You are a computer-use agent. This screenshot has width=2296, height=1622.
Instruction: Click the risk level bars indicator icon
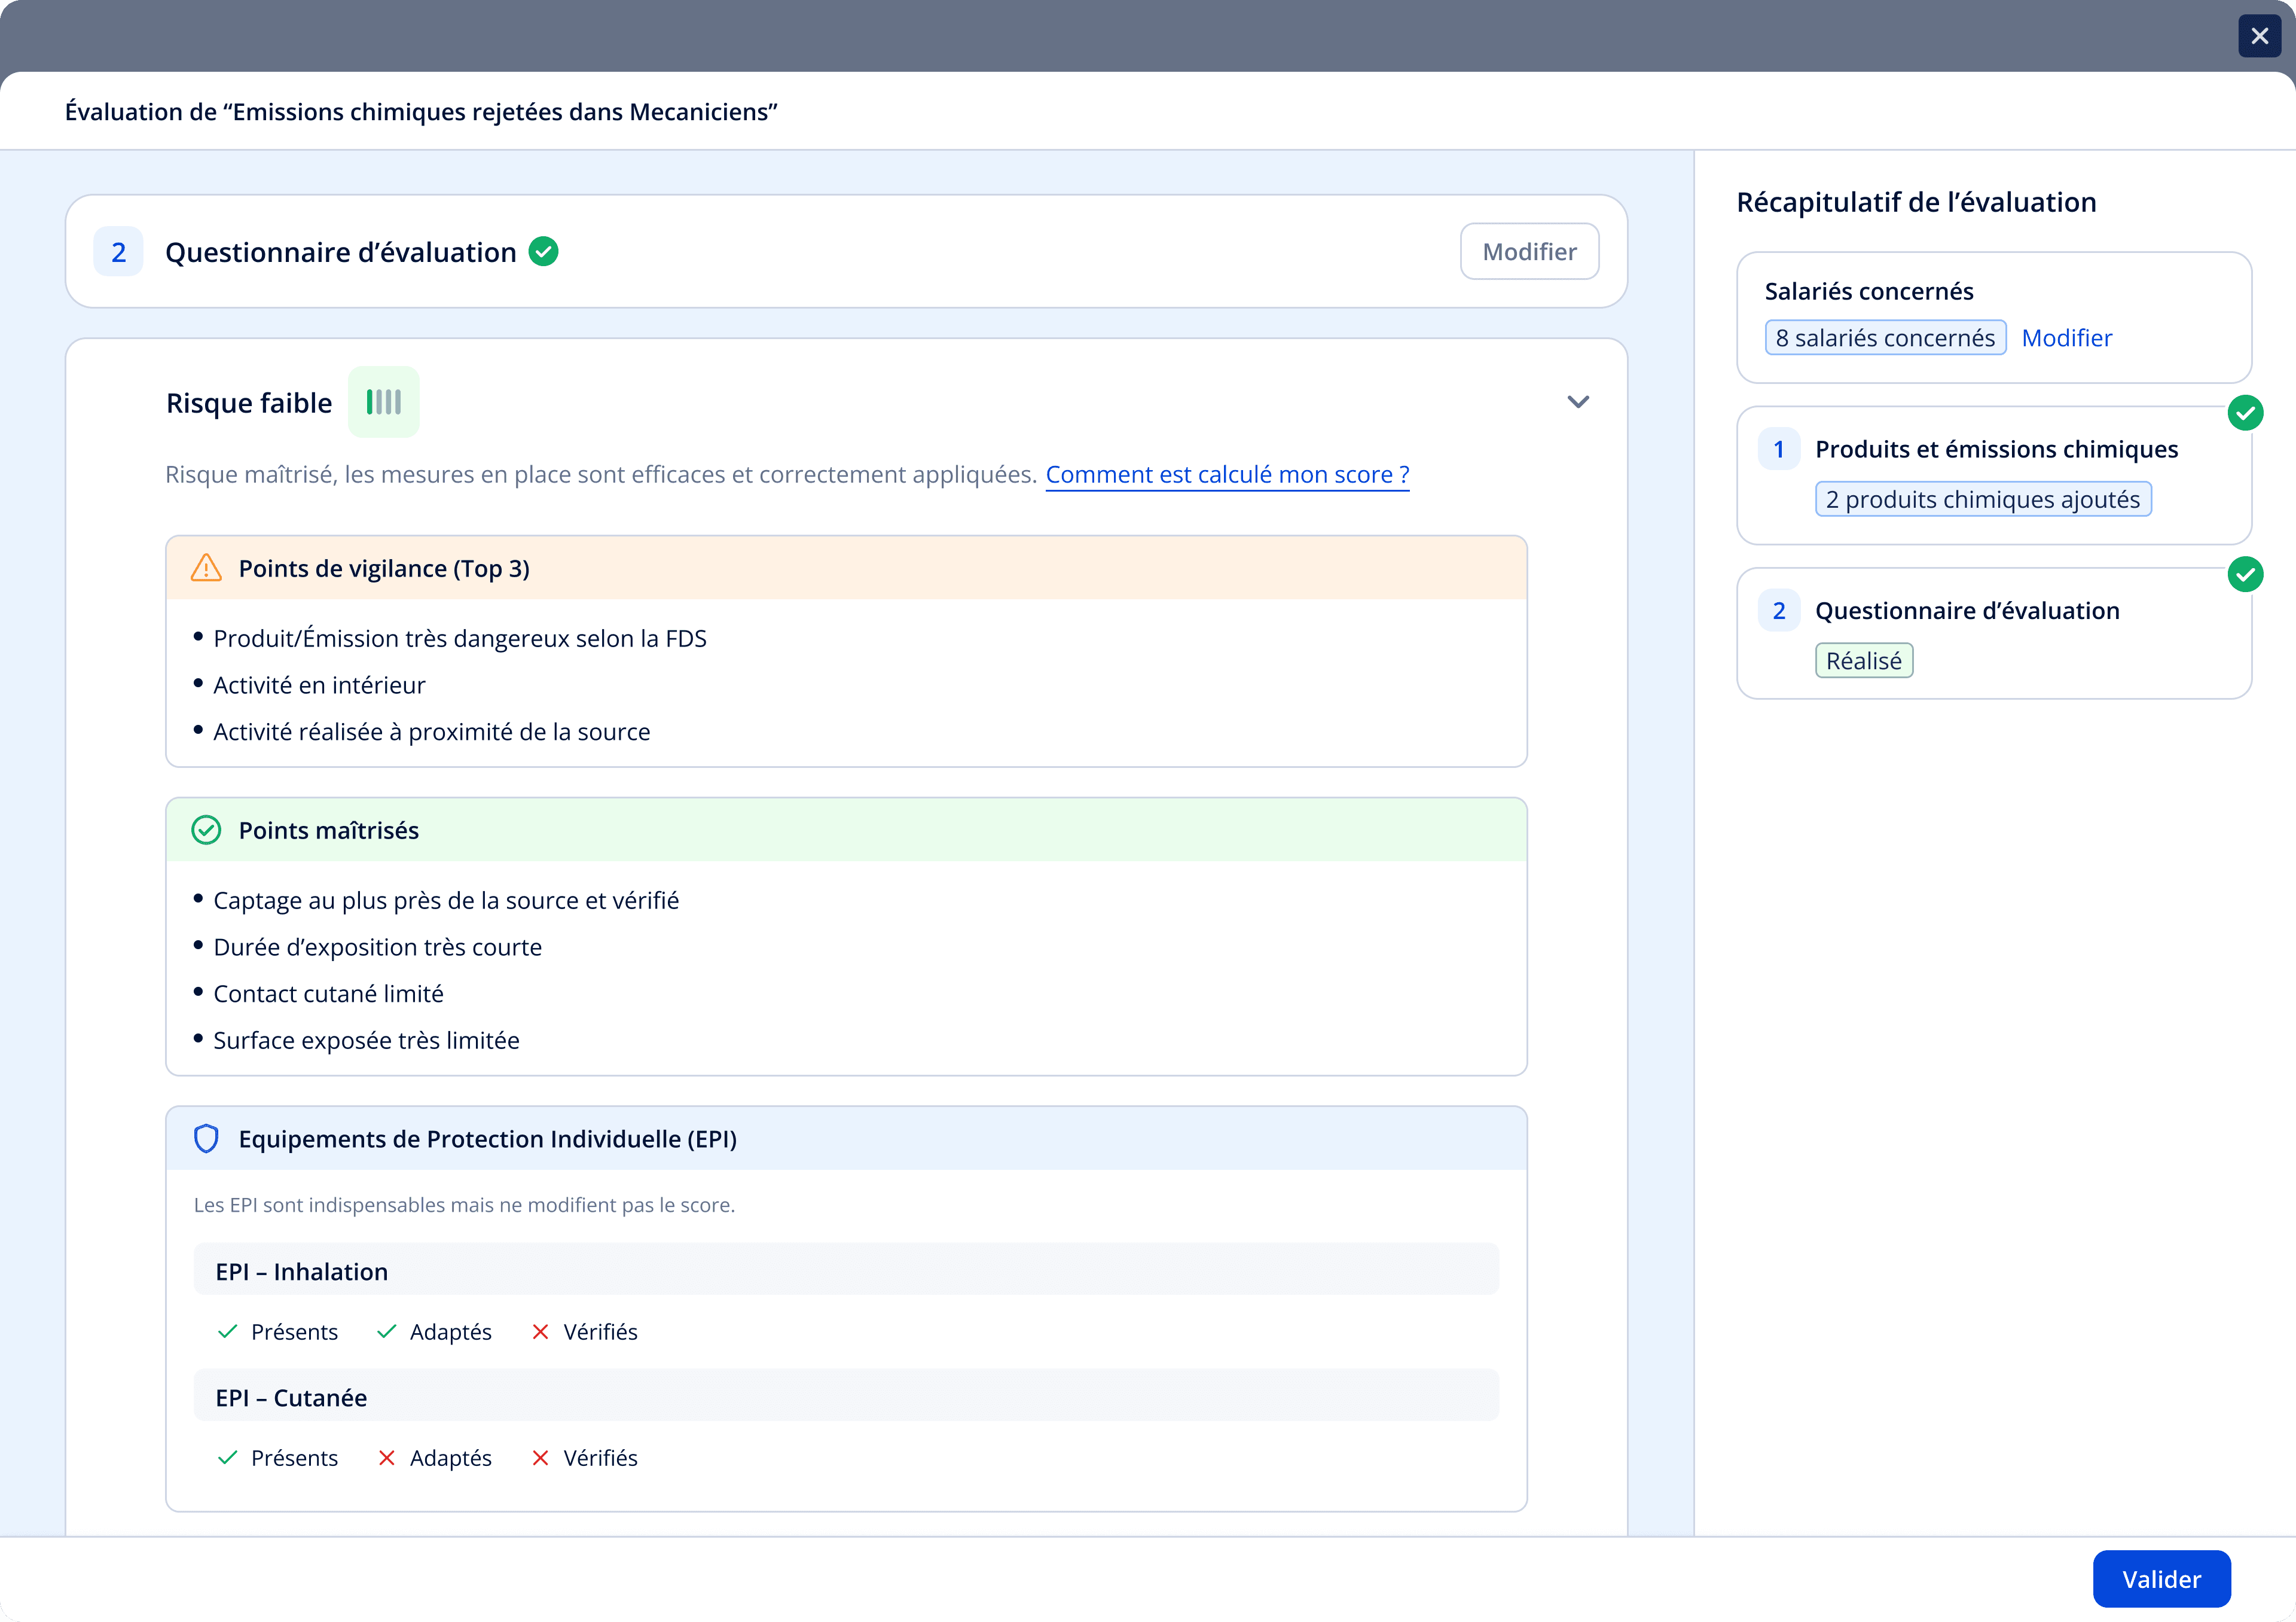point(383,402)
